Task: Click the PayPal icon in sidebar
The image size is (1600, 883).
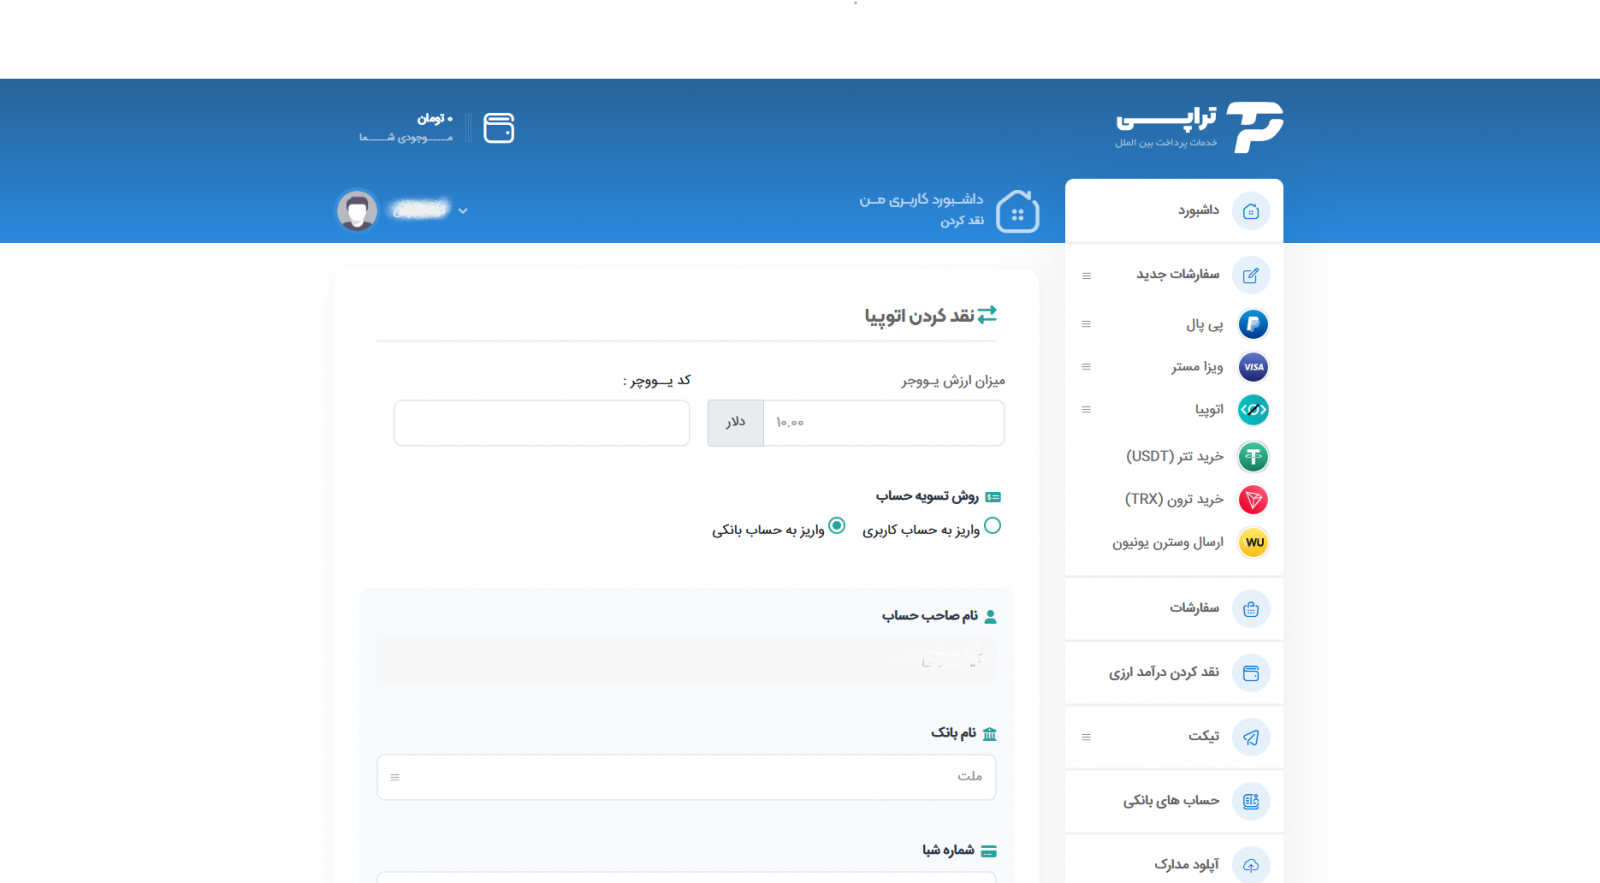Action: pos(1253,324)
